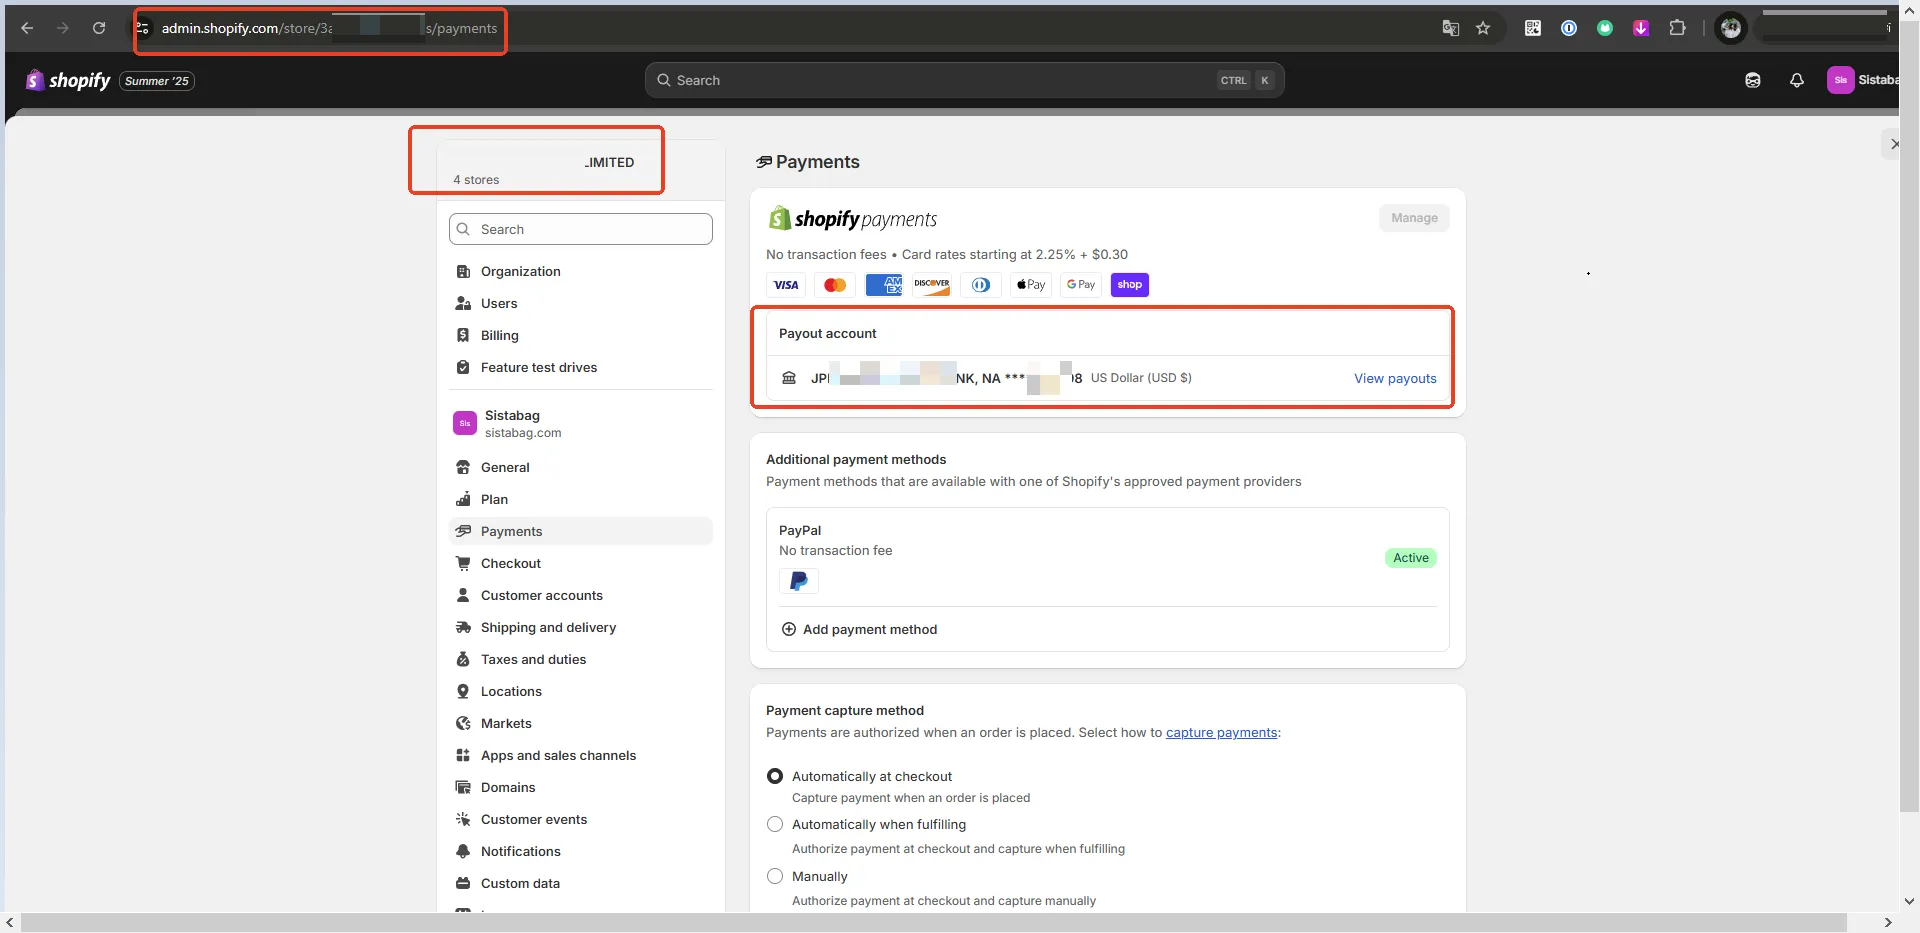Reload the page with browser refresh button
This screenshot has width=1920, height=933.
click(x=99, y=28)
